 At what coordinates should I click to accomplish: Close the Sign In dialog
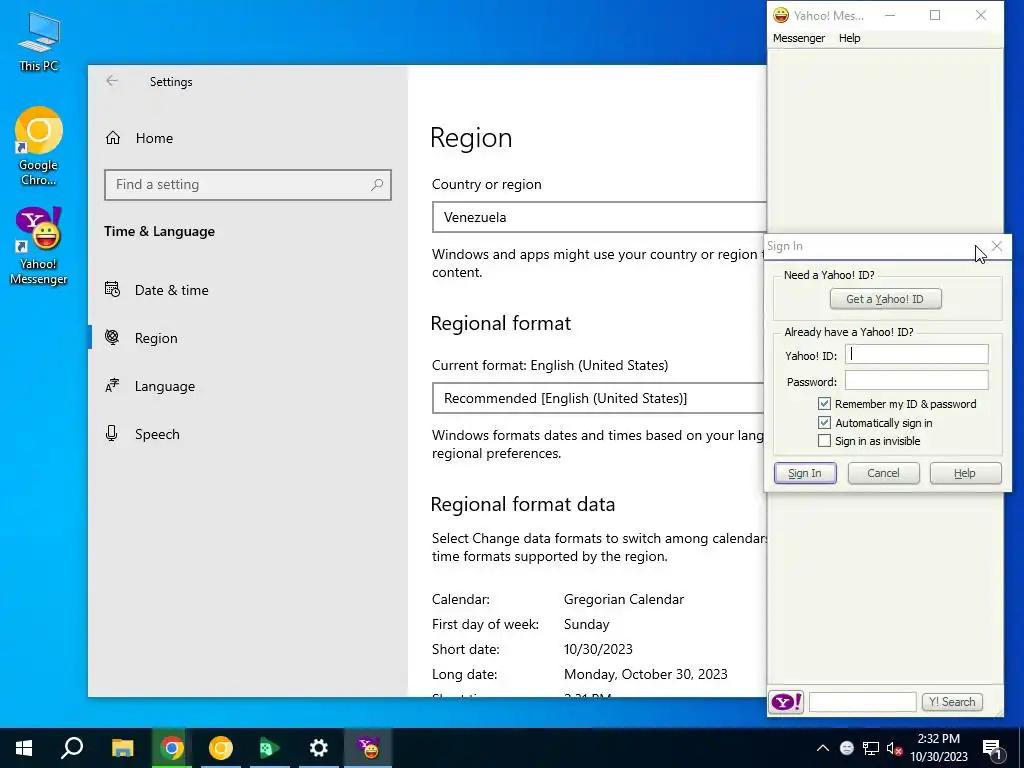point(997,246)
